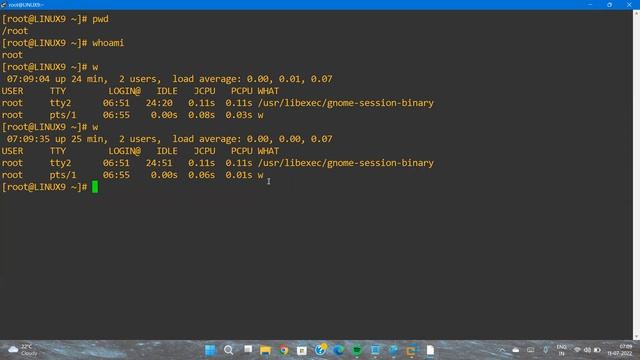The image size is (640, 360).
Task: Open taskbar Search magnifier
Action: pos(229,350)
